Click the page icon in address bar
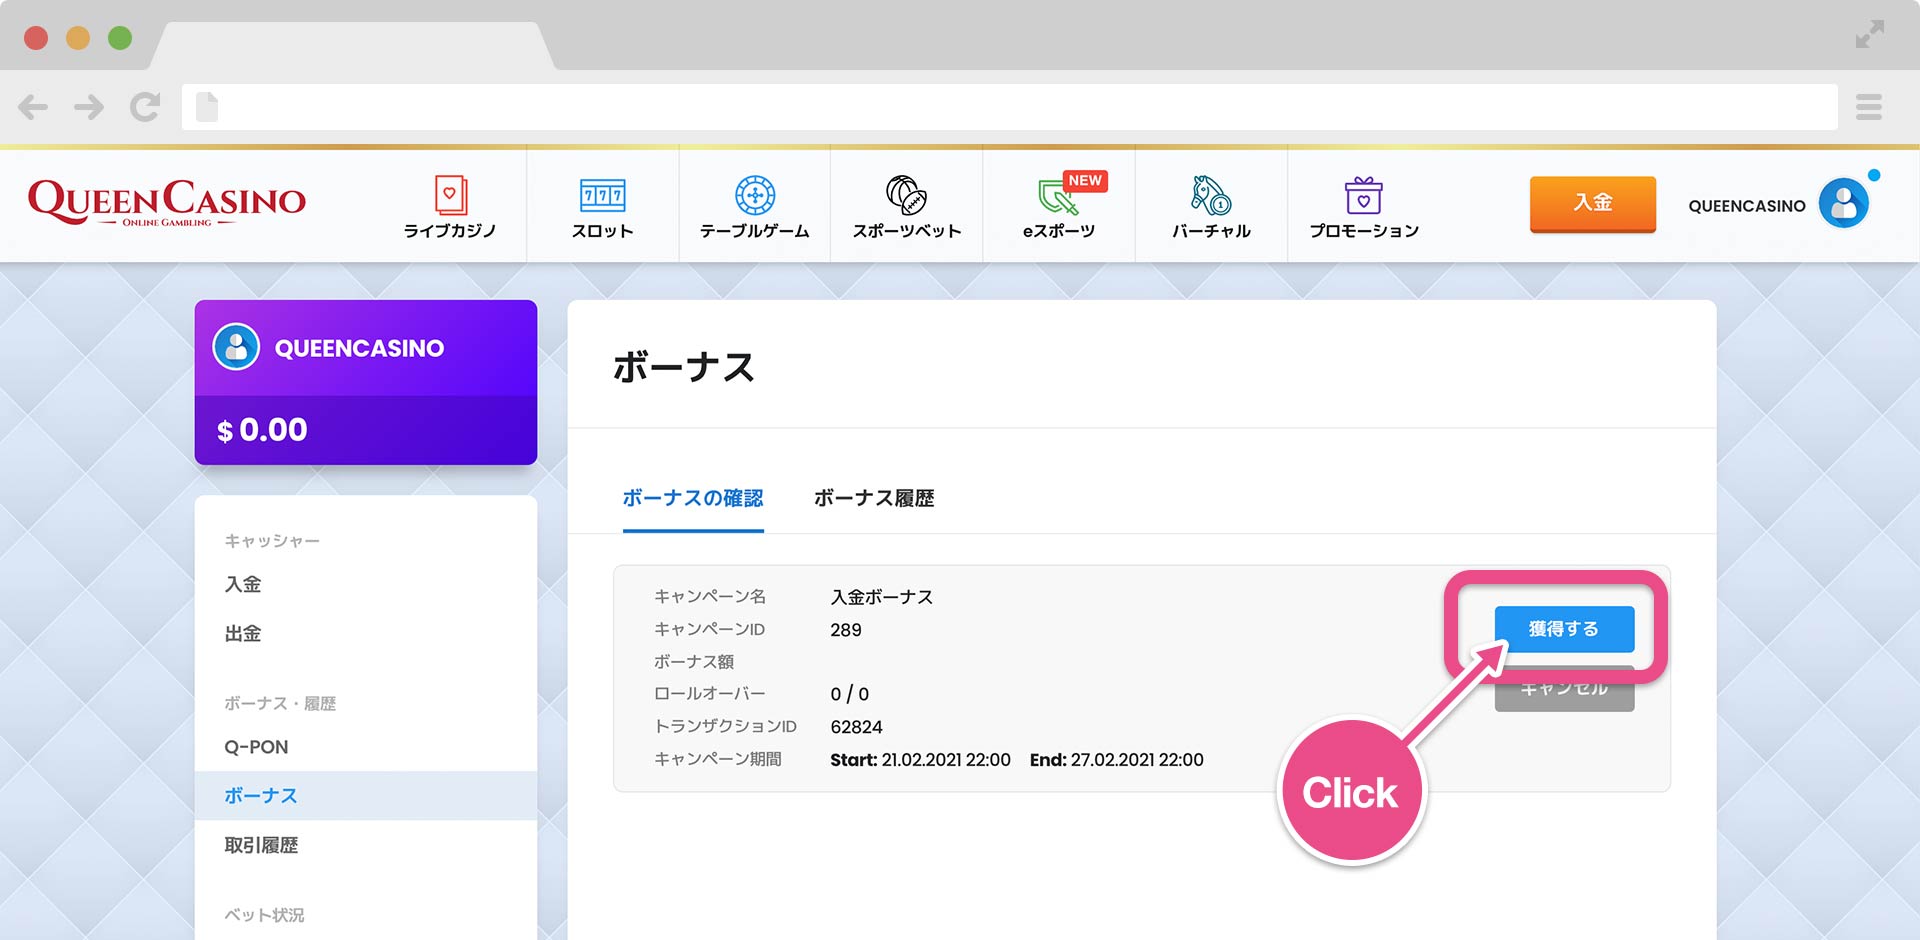Screen dimensions: 1920x940 point(207,107)
